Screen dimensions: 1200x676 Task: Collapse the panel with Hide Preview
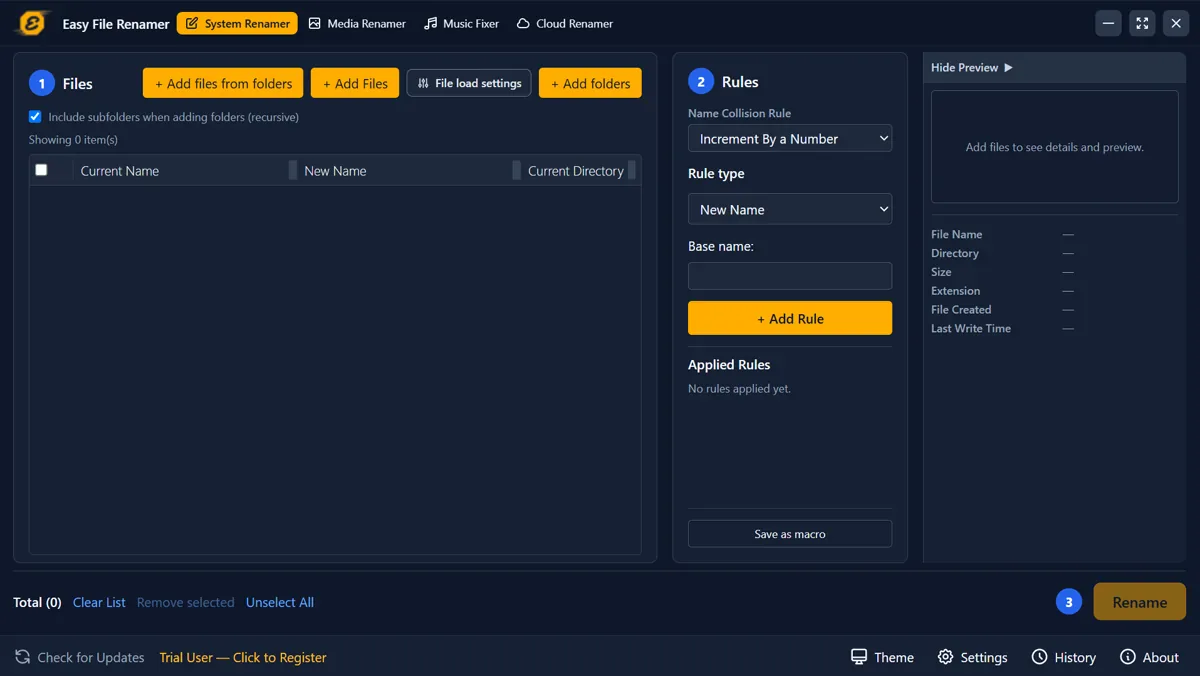[x=971, y=67]
